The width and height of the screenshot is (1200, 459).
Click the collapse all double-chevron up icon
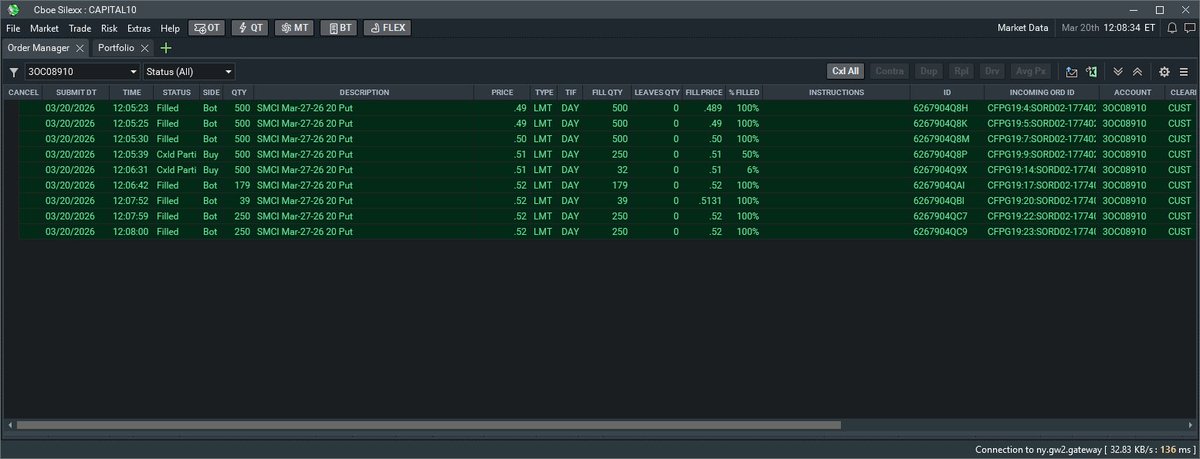pos(1138,72)
